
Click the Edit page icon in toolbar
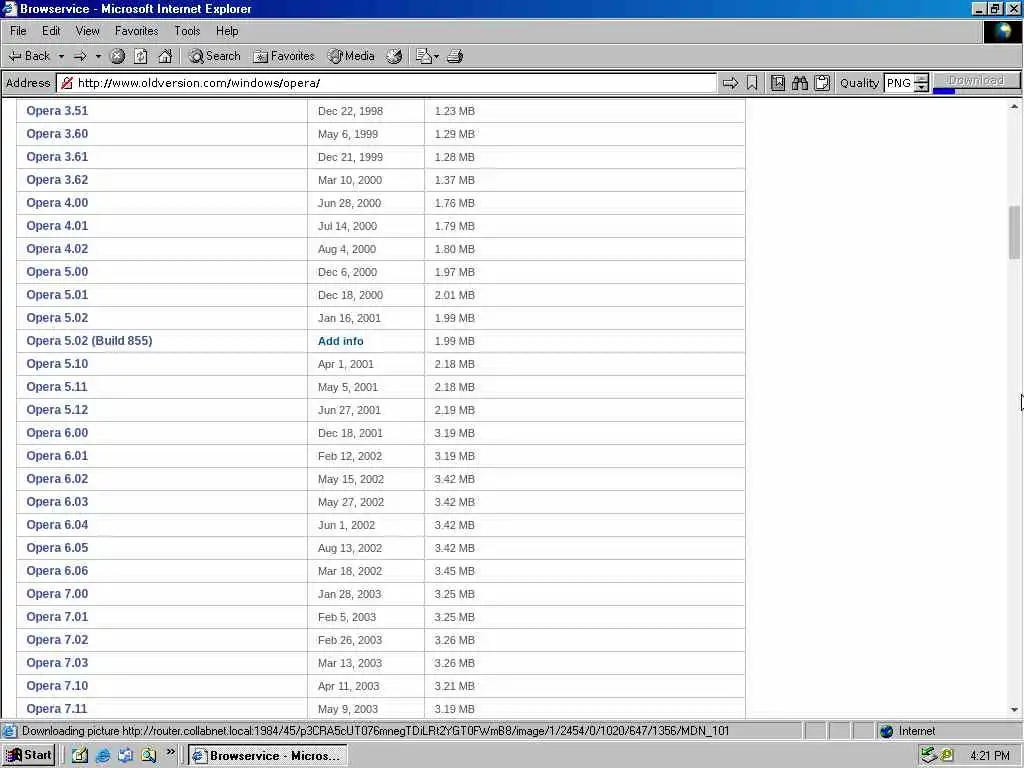[x=423, y=56]
